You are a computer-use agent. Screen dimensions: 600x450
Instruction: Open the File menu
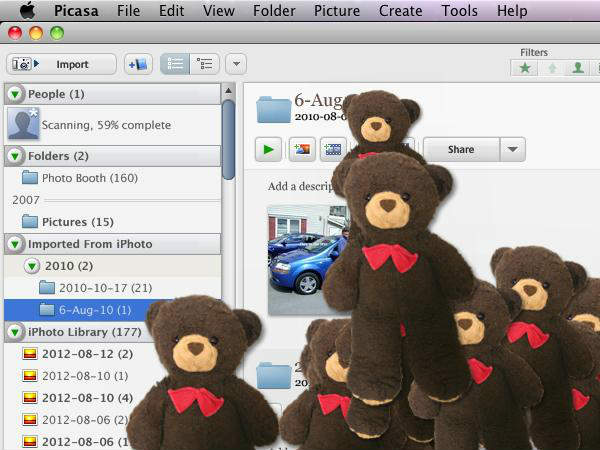tap(129, 11)
